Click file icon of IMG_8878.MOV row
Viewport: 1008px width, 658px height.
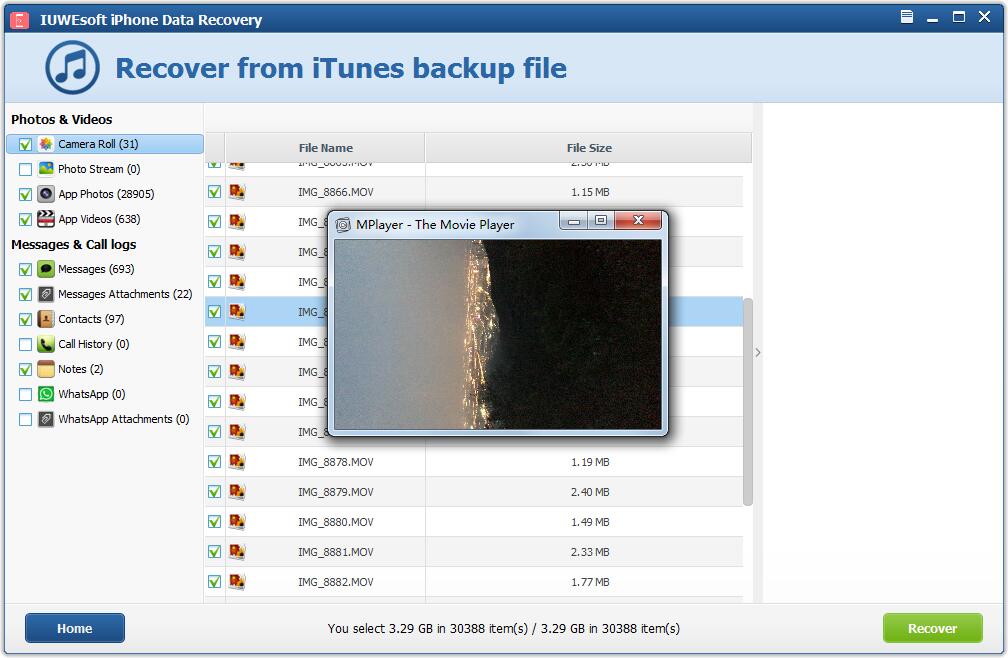[237, 461]
